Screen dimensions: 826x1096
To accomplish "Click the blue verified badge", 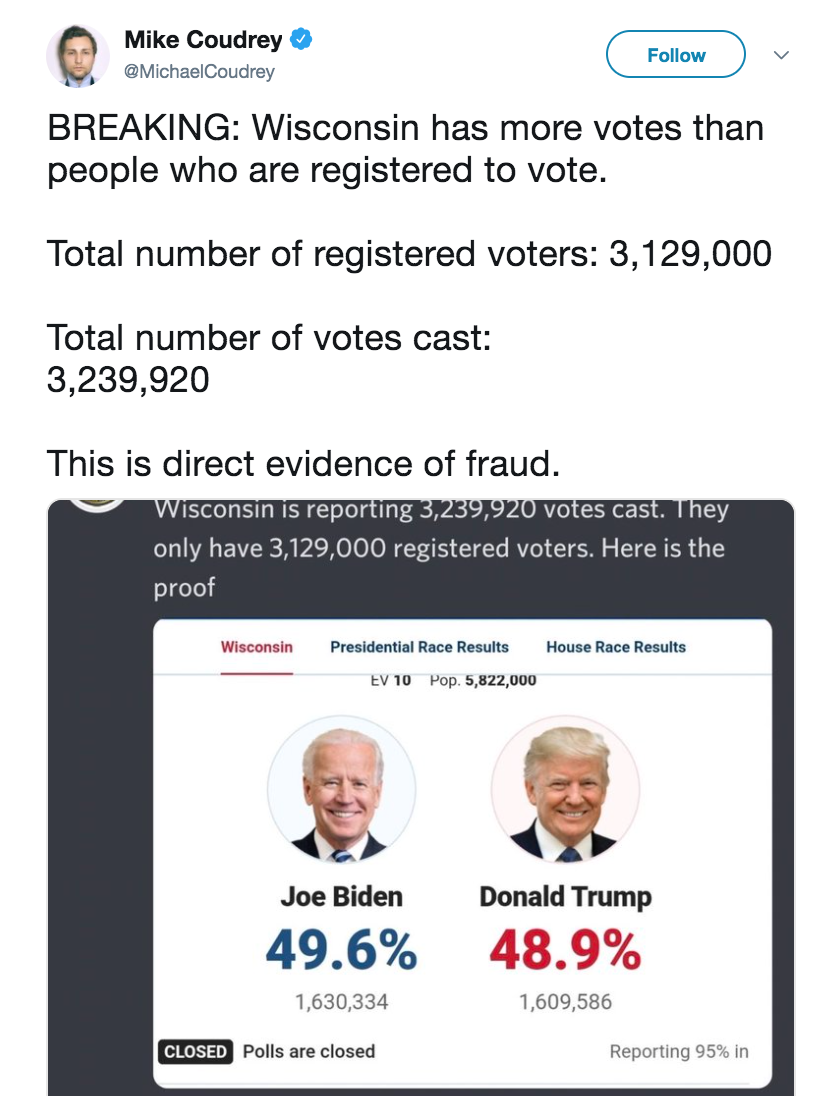I will (301, 40).
